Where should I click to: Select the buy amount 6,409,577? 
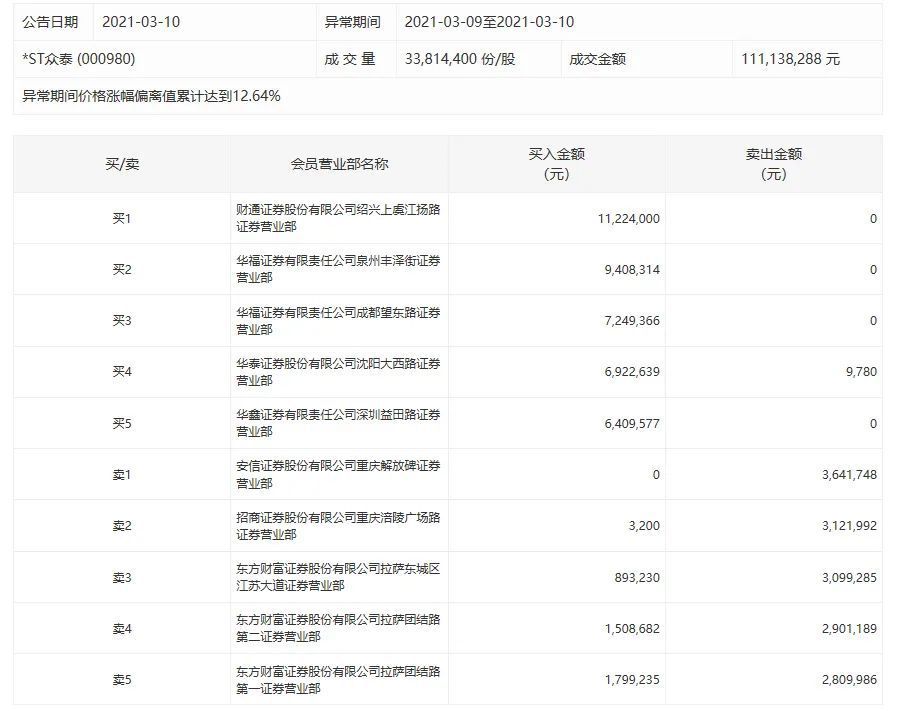click(x=632, y=424)
